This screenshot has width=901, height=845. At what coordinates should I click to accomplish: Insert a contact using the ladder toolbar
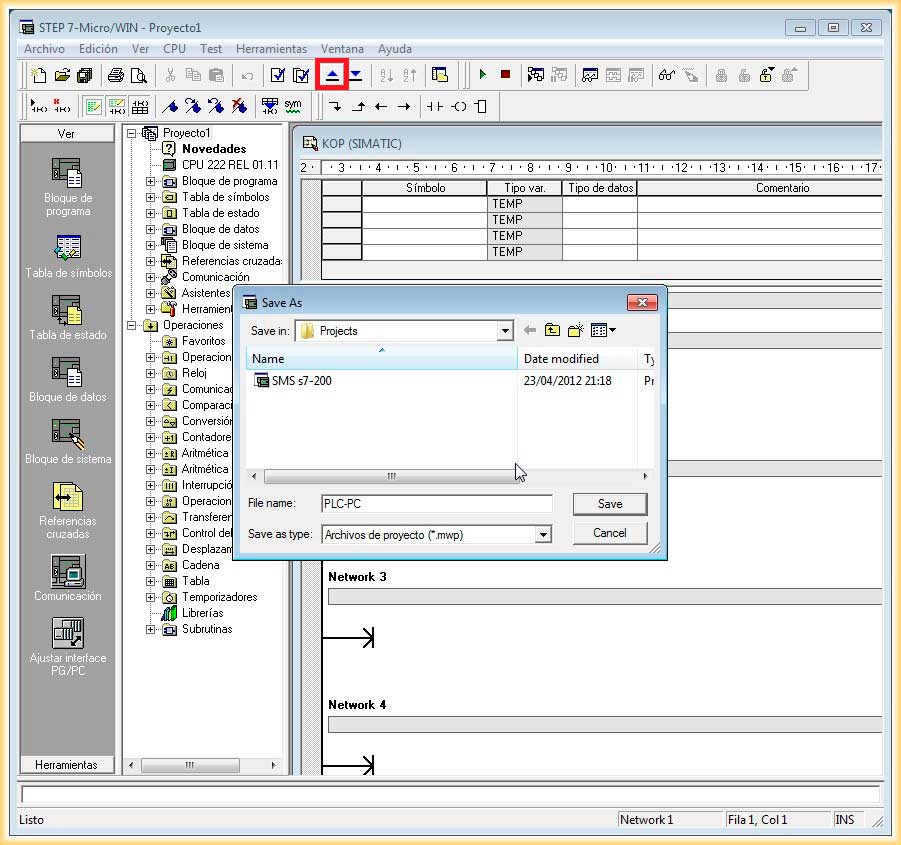[434, 106]
